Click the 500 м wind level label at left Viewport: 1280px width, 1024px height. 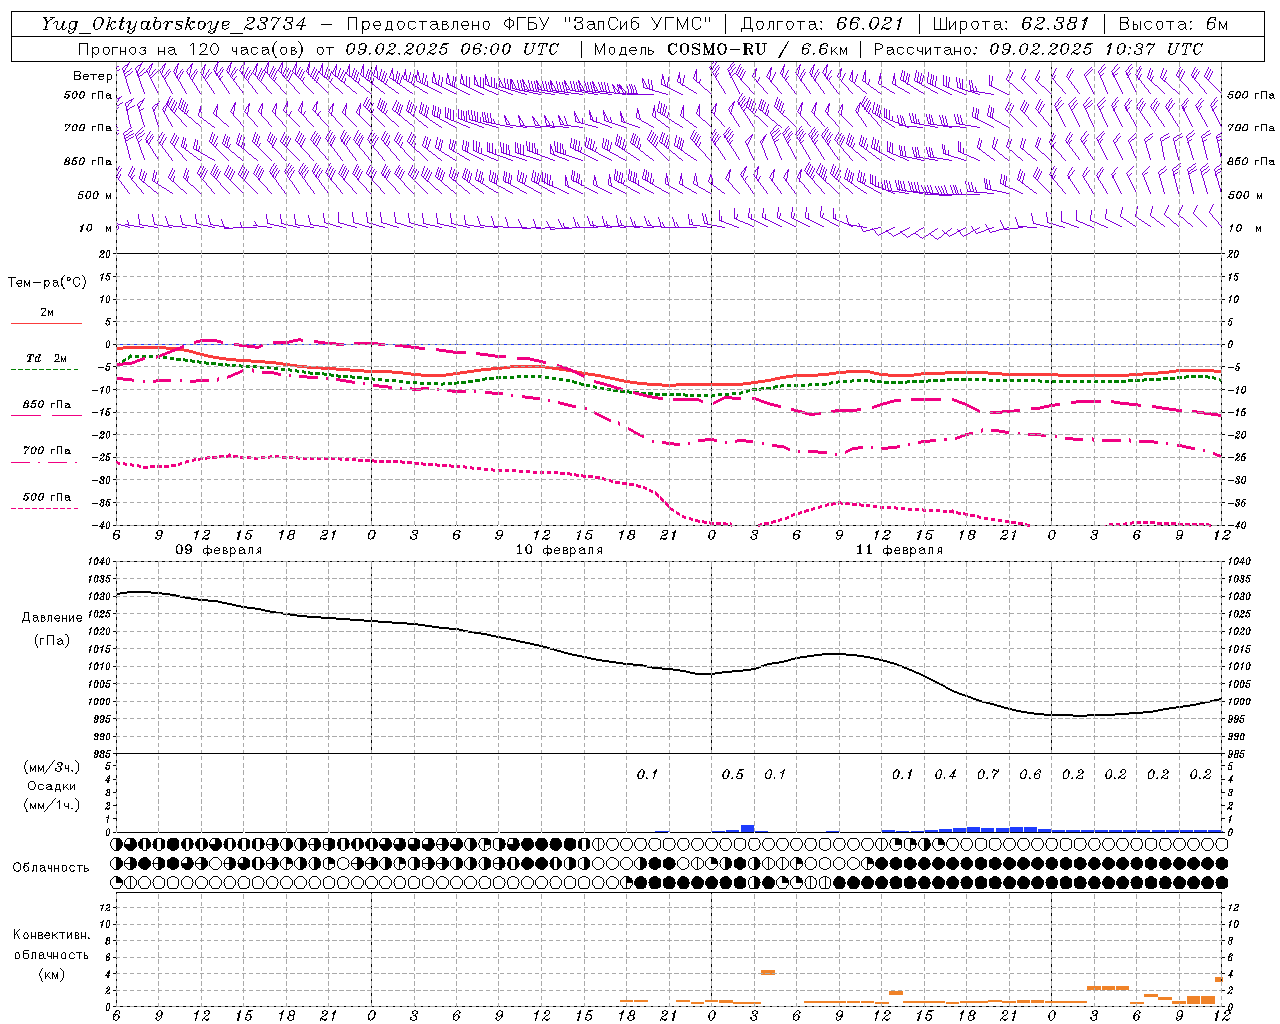[94, 195]
